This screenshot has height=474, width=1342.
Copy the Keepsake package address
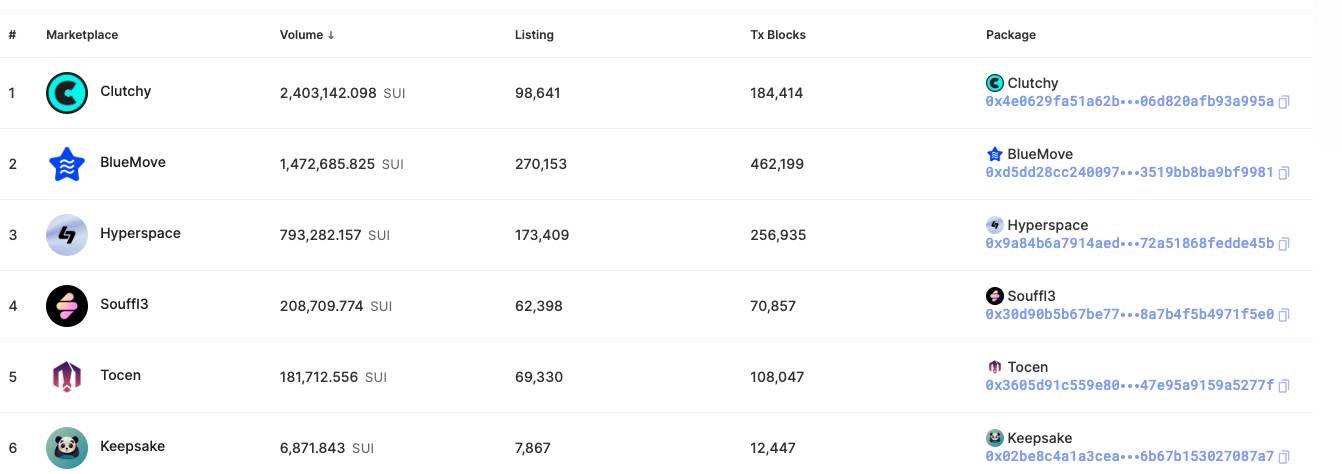click(1284, 457)
